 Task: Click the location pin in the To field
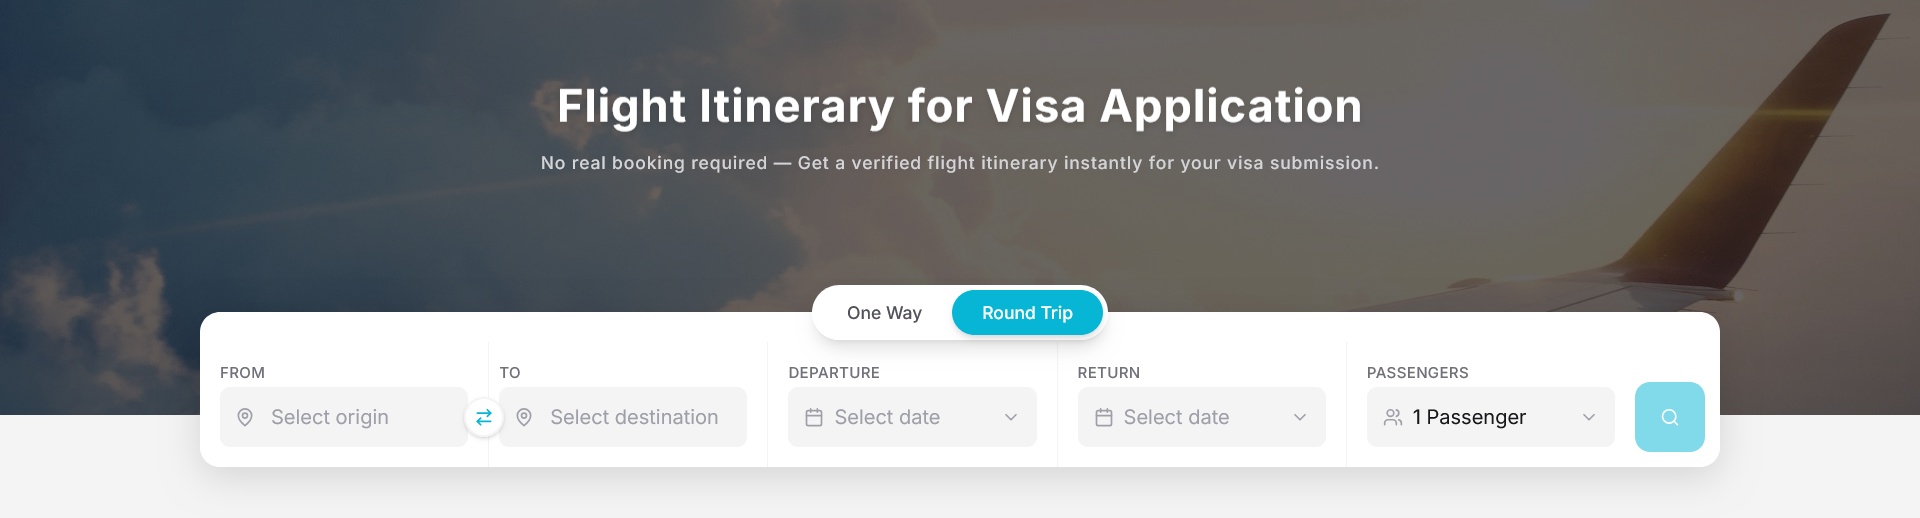[524, 417]
